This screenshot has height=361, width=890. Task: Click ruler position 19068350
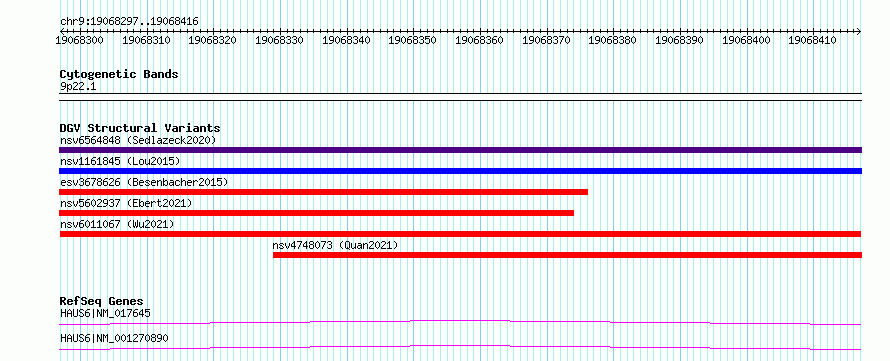(412, 40)
